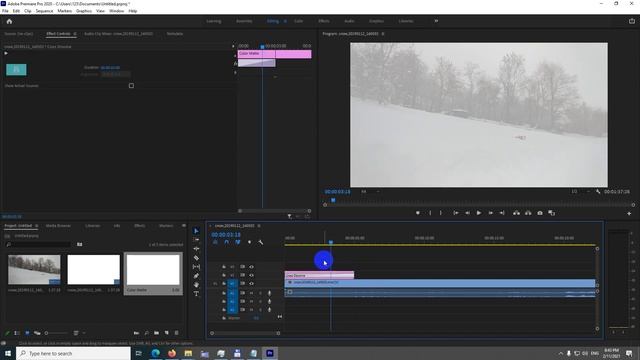Viewport: 640px width, 360px height.
Task: Select the Ripple Edit tool
Action: click(196, 249)
